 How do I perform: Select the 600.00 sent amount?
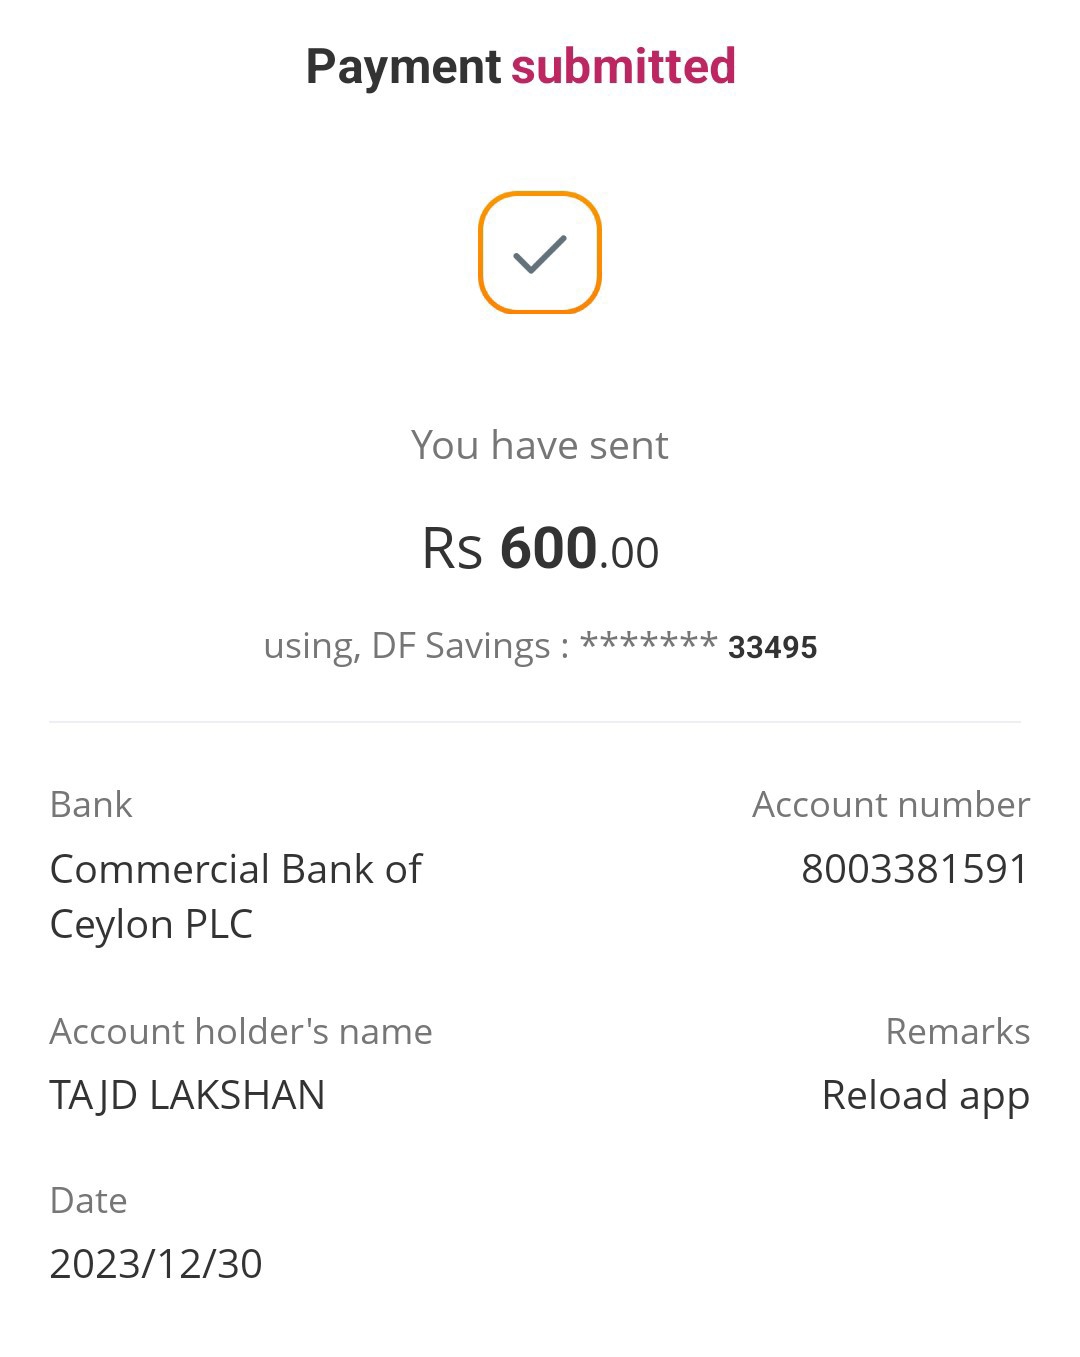(579, 549)
